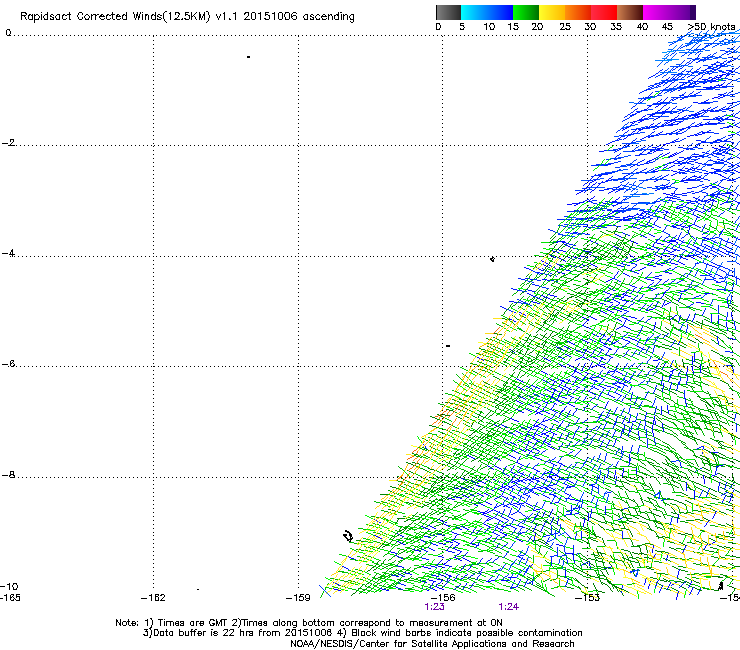This screenshot has width=740, height=650.
Task: Click the orange 25-30 knots legend segment
Action: [578, 12]
